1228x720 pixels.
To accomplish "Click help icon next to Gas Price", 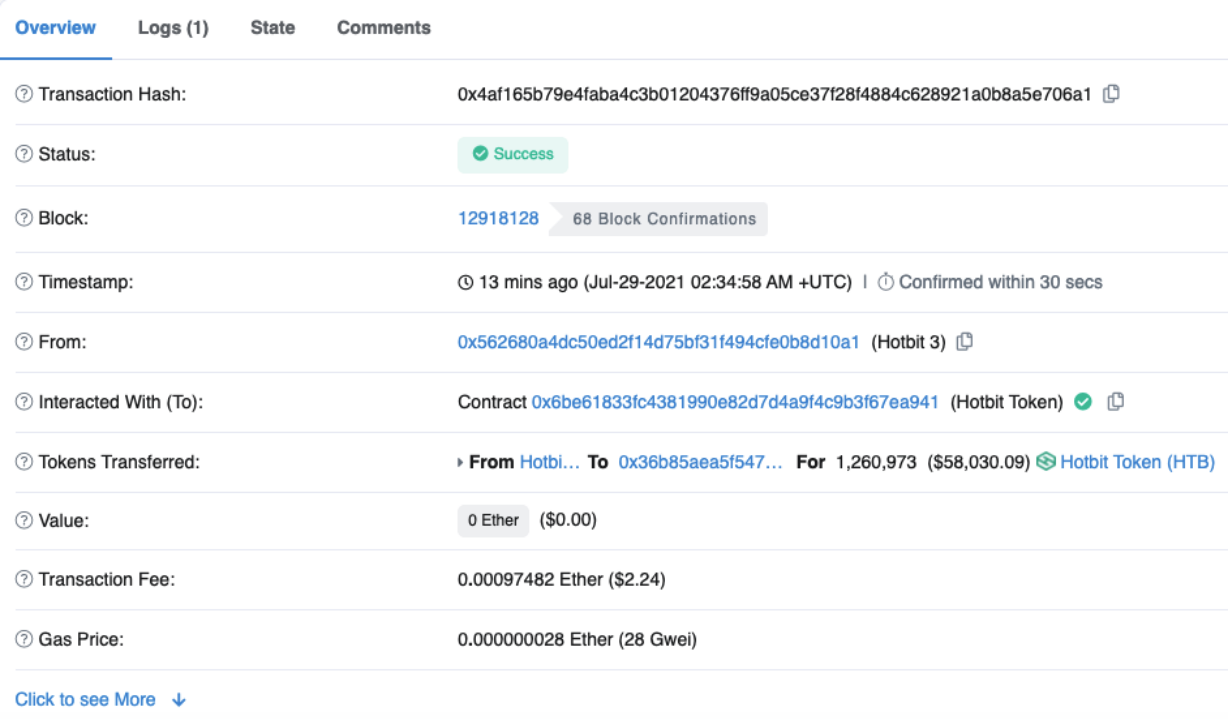I will [24, 639].
